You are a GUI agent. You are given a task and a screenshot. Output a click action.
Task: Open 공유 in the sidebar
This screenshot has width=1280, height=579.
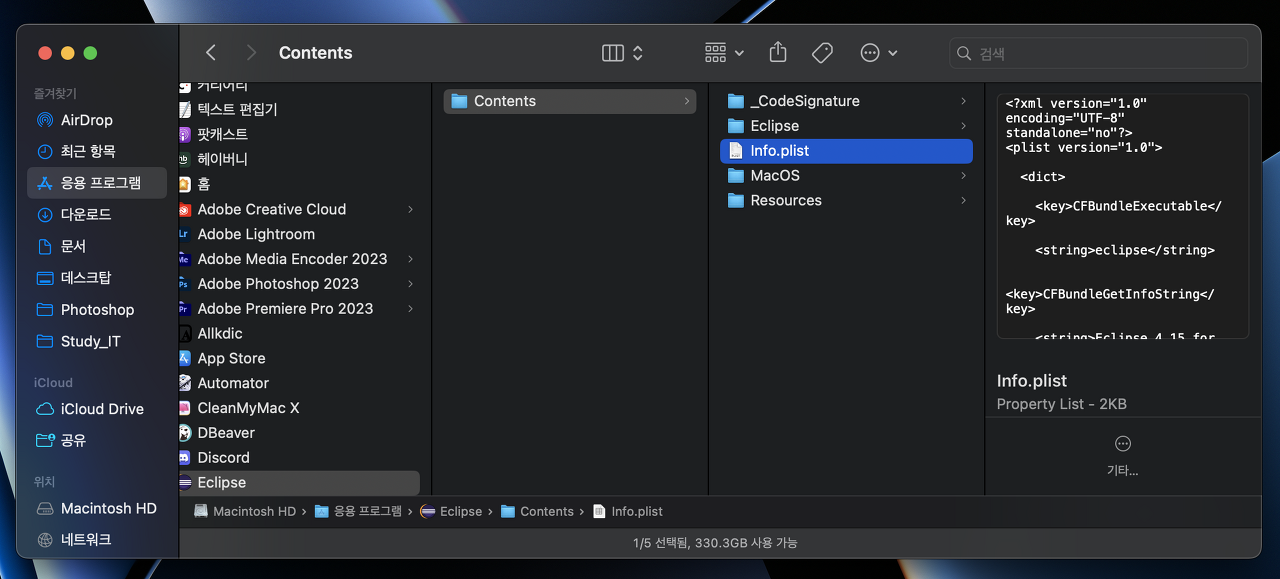point(97,440)
